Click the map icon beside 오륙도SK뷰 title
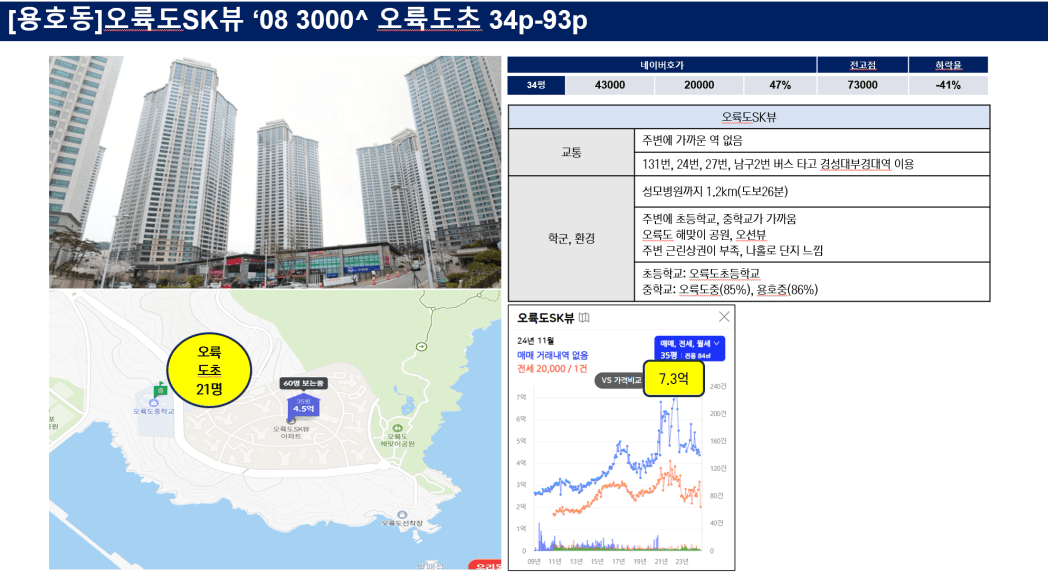This screenshot has height=588, width=1048. (584, 317)
